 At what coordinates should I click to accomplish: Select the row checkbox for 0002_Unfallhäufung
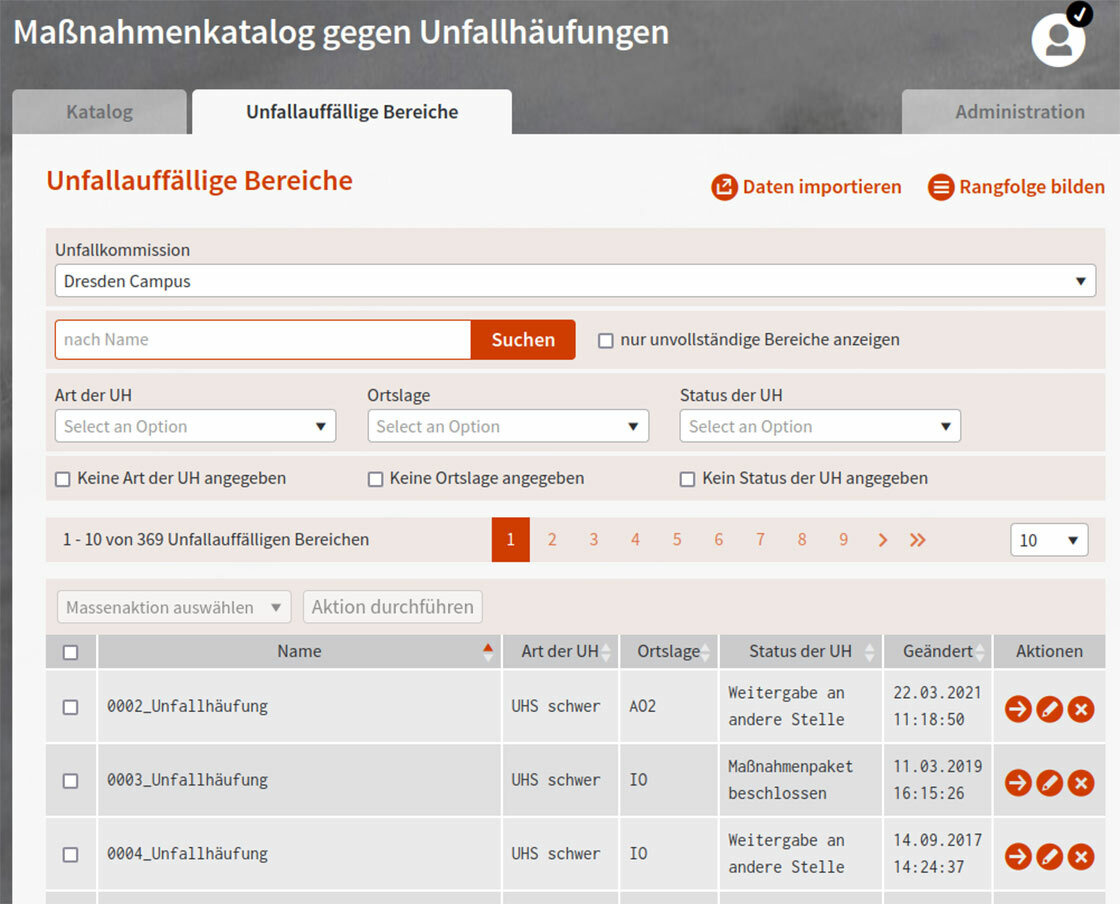point(70,705)
